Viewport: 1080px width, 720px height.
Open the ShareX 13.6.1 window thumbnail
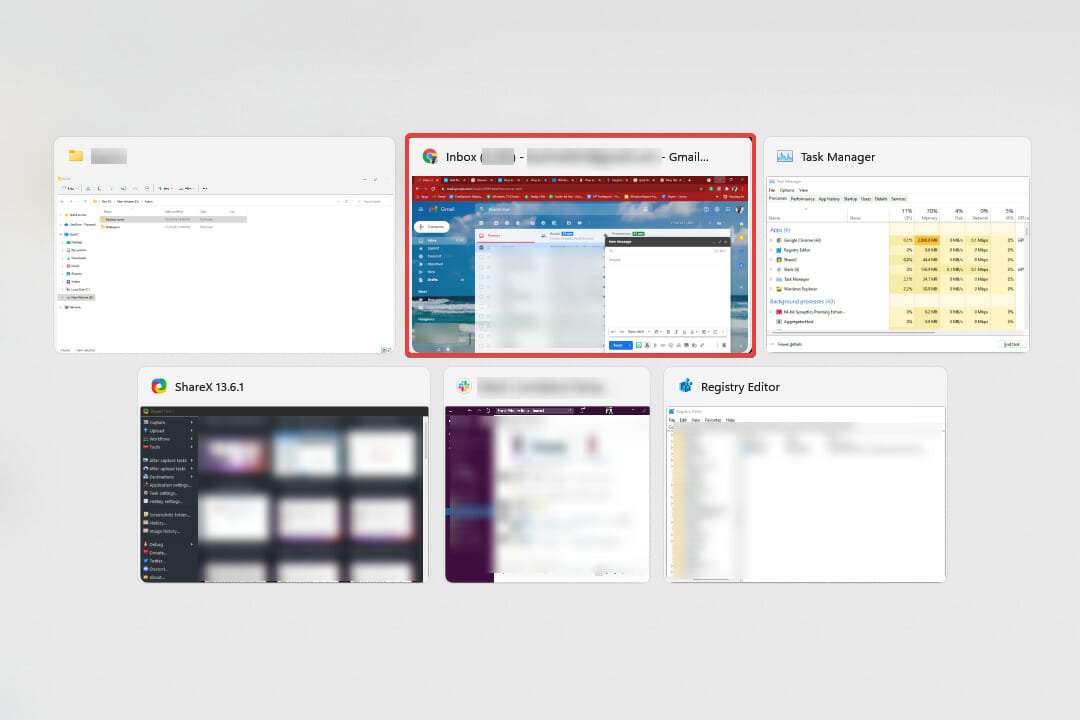284,475
